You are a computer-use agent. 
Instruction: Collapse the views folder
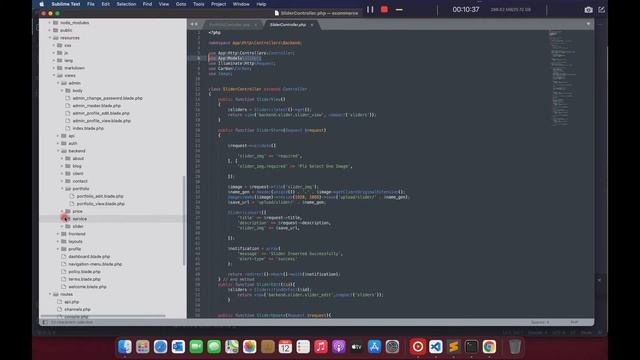(x=54, y=76)
